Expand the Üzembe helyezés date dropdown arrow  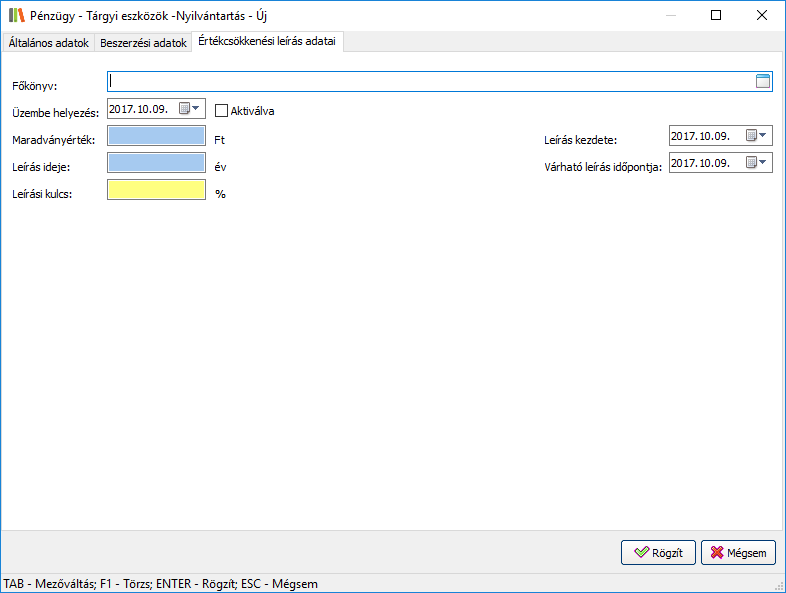click(196, 109)
